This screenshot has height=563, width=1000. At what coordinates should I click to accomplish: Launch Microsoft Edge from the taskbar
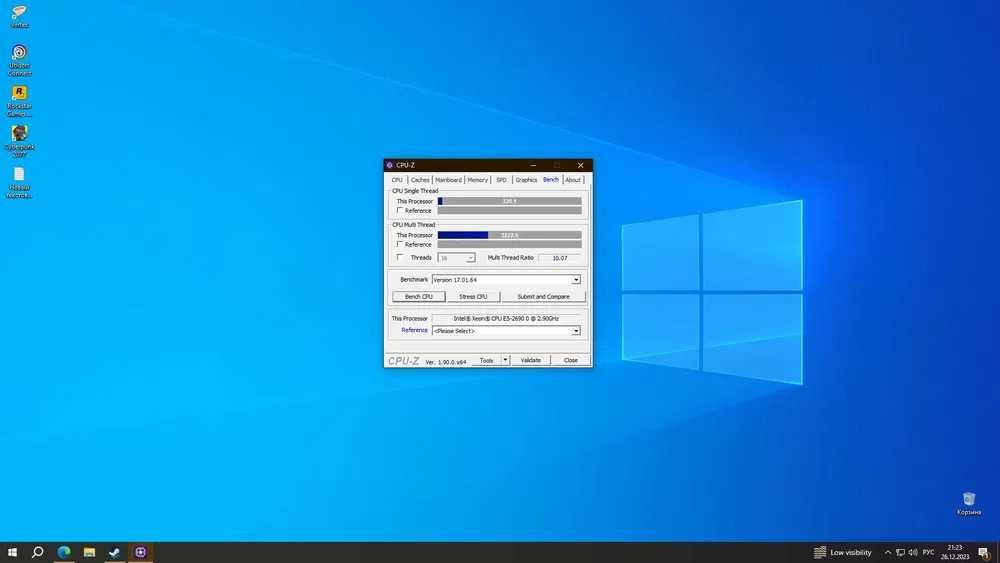click(x=64, y=552)
